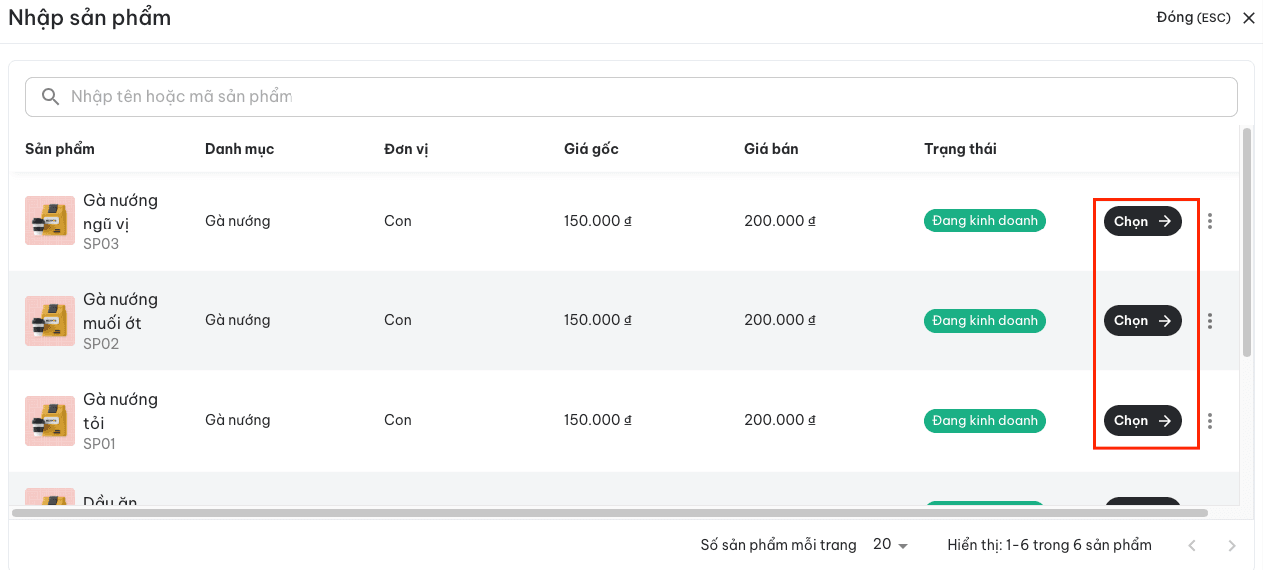Click the Đang kinh doanh badge for SP03
This screenshot has width=1263, height=570.
(985, 221)
